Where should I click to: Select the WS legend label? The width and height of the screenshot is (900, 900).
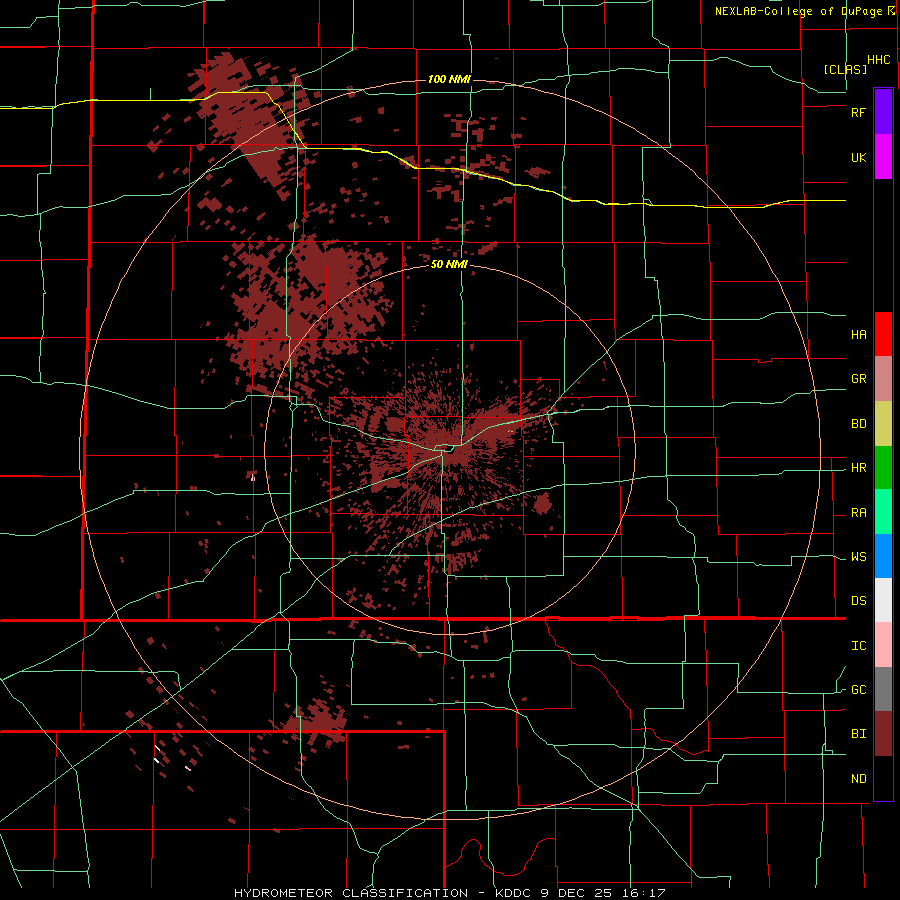(x=858, y=557)
